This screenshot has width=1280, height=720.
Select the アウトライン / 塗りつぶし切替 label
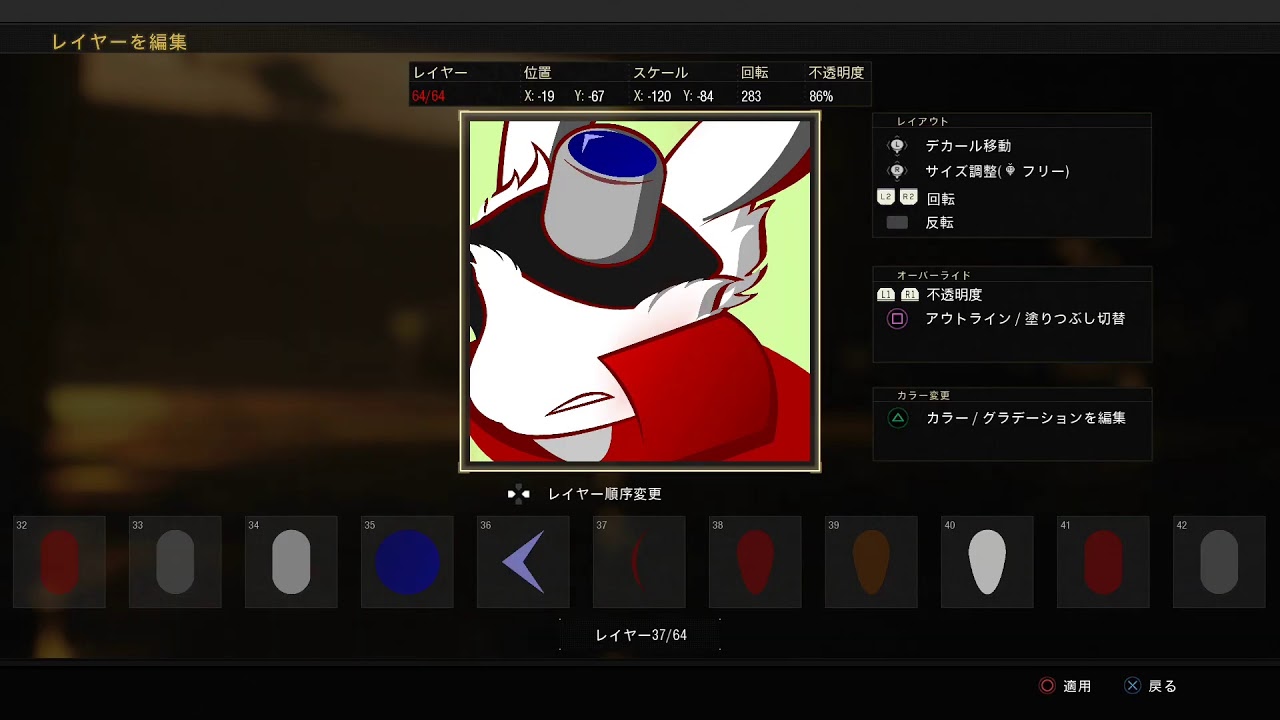point(1025,319)
